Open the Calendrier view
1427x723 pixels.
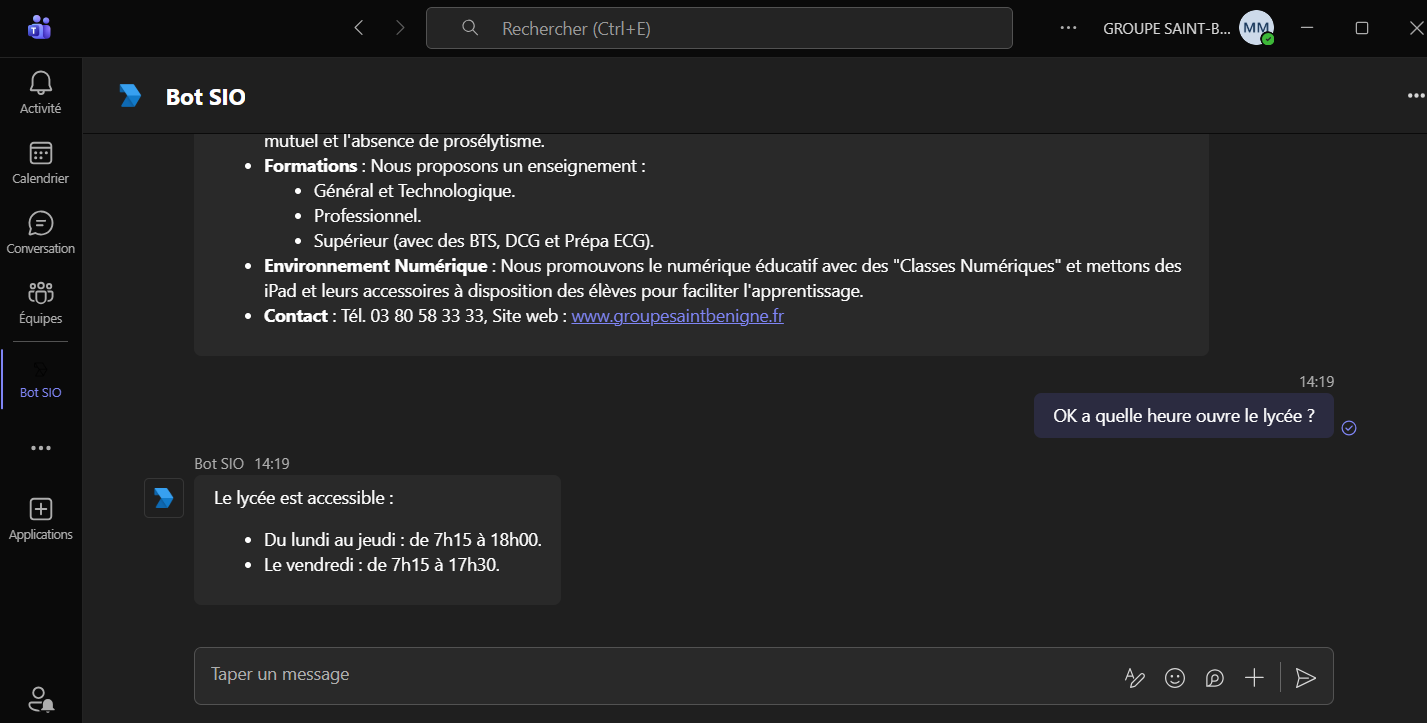pos(41,162)
